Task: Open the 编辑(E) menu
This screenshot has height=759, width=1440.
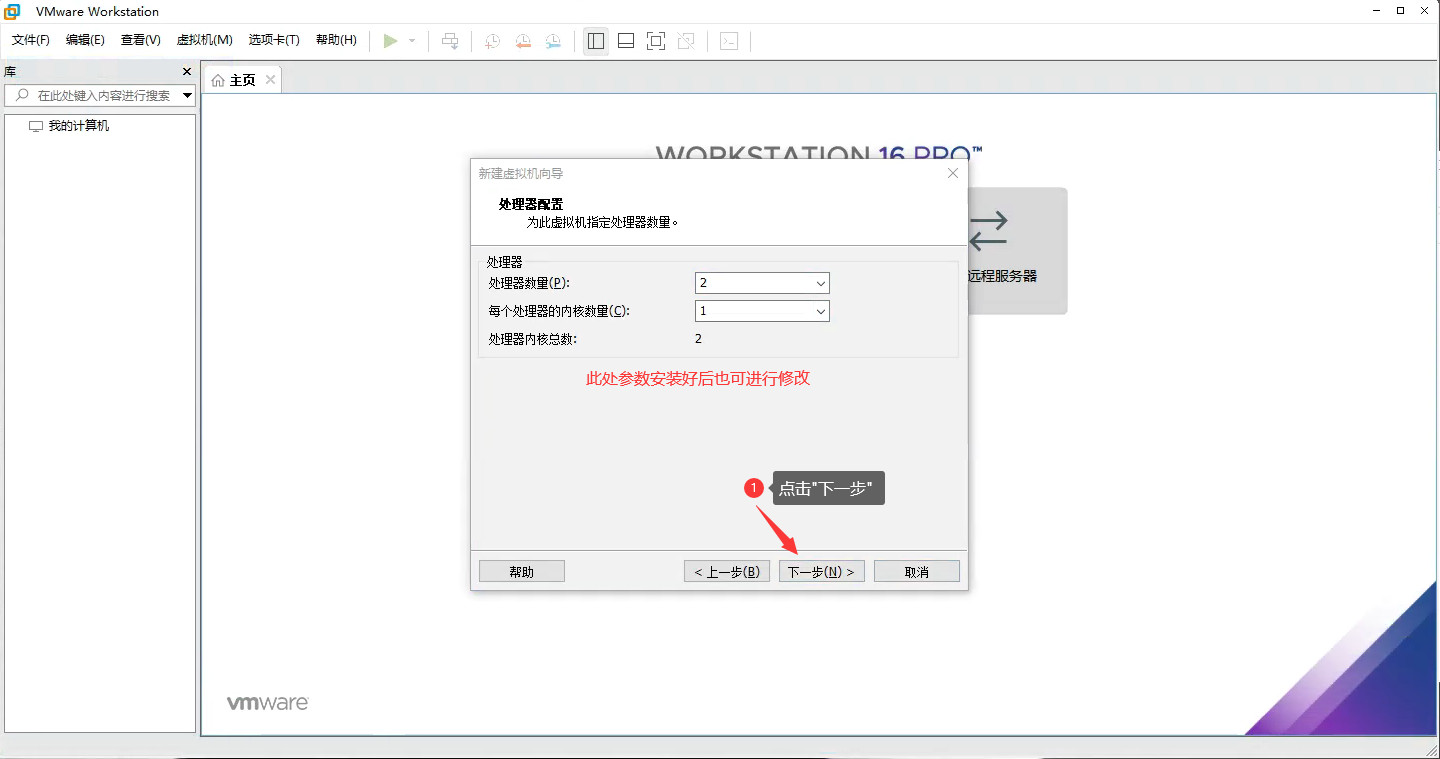Action: pyautogui.click(x=85, y=40)
